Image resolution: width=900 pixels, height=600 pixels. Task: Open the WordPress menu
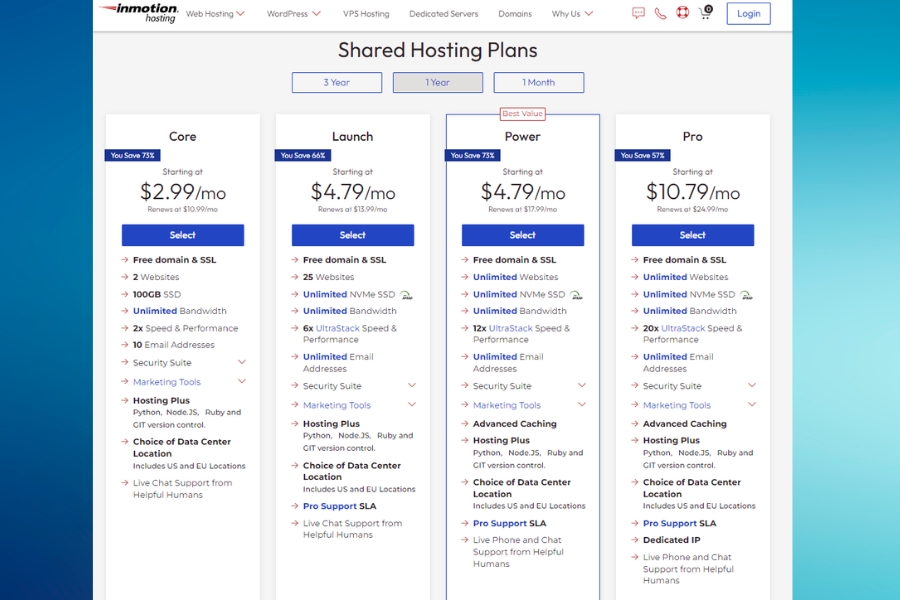pyautogui.click(x=293, y=14)
